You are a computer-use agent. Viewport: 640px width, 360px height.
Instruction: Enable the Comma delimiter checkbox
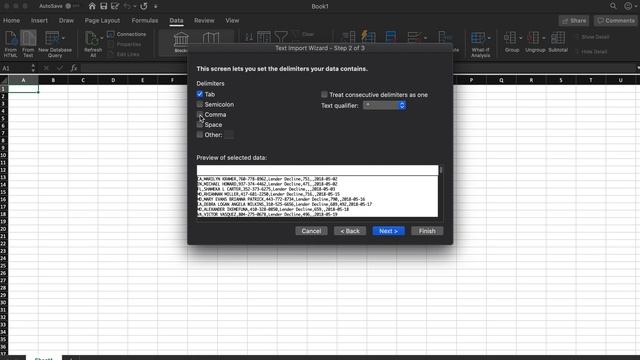tap(200, 114)
